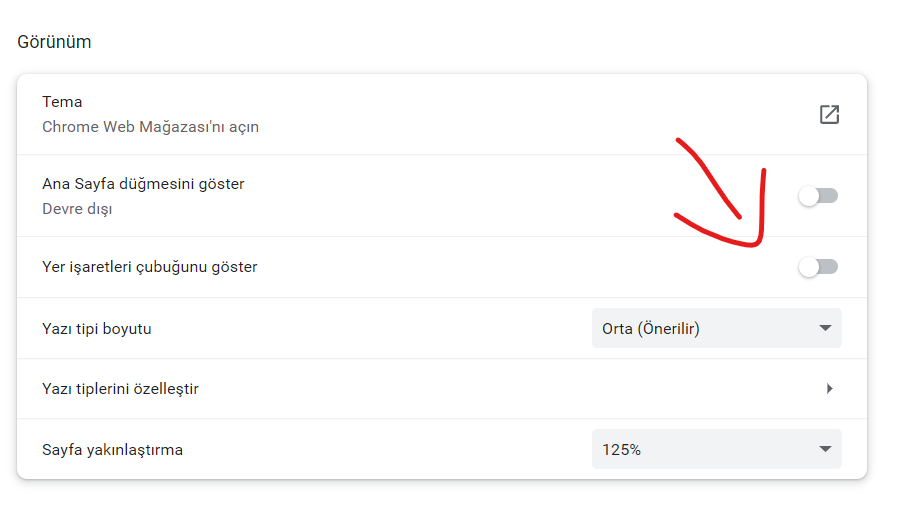Click the arrow on the 125% dropdown
The image size is (897, 519).
coord(825,449)
